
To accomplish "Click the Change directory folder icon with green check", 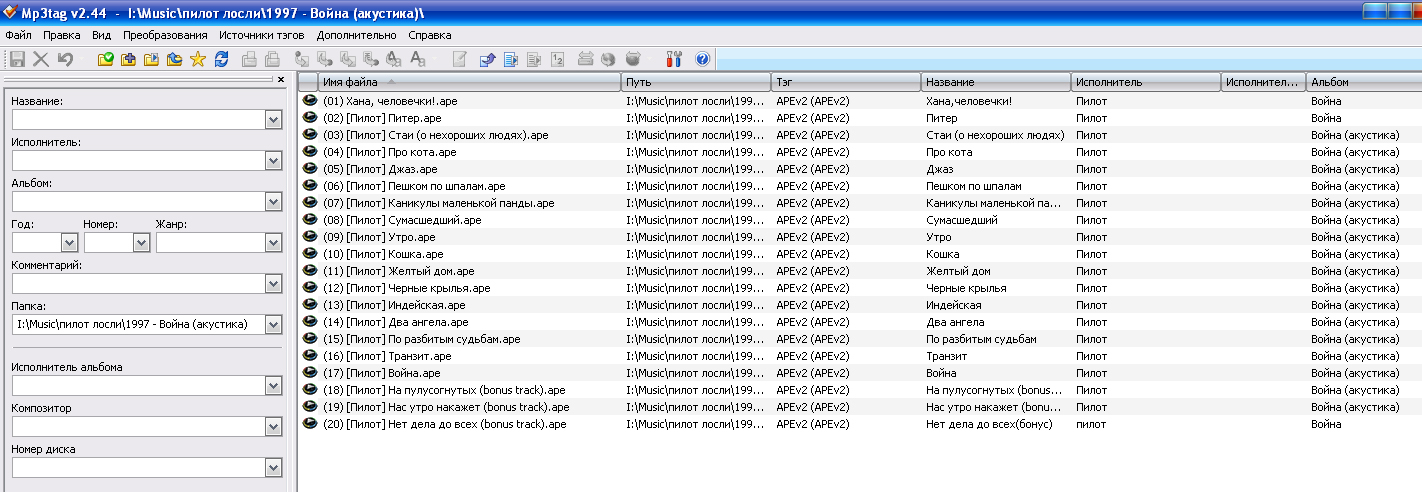I will click(105, 59).
